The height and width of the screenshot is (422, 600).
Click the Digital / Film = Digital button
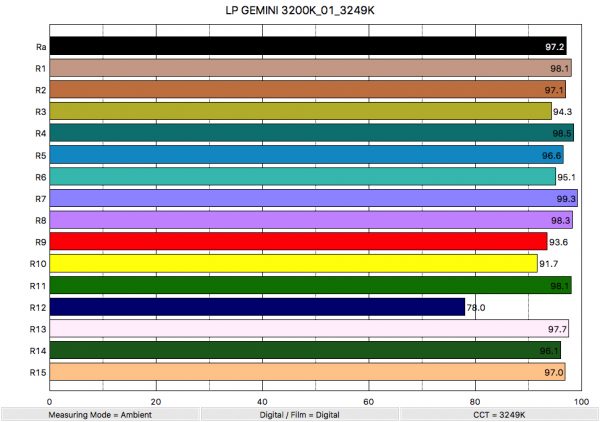click(300, 412)
